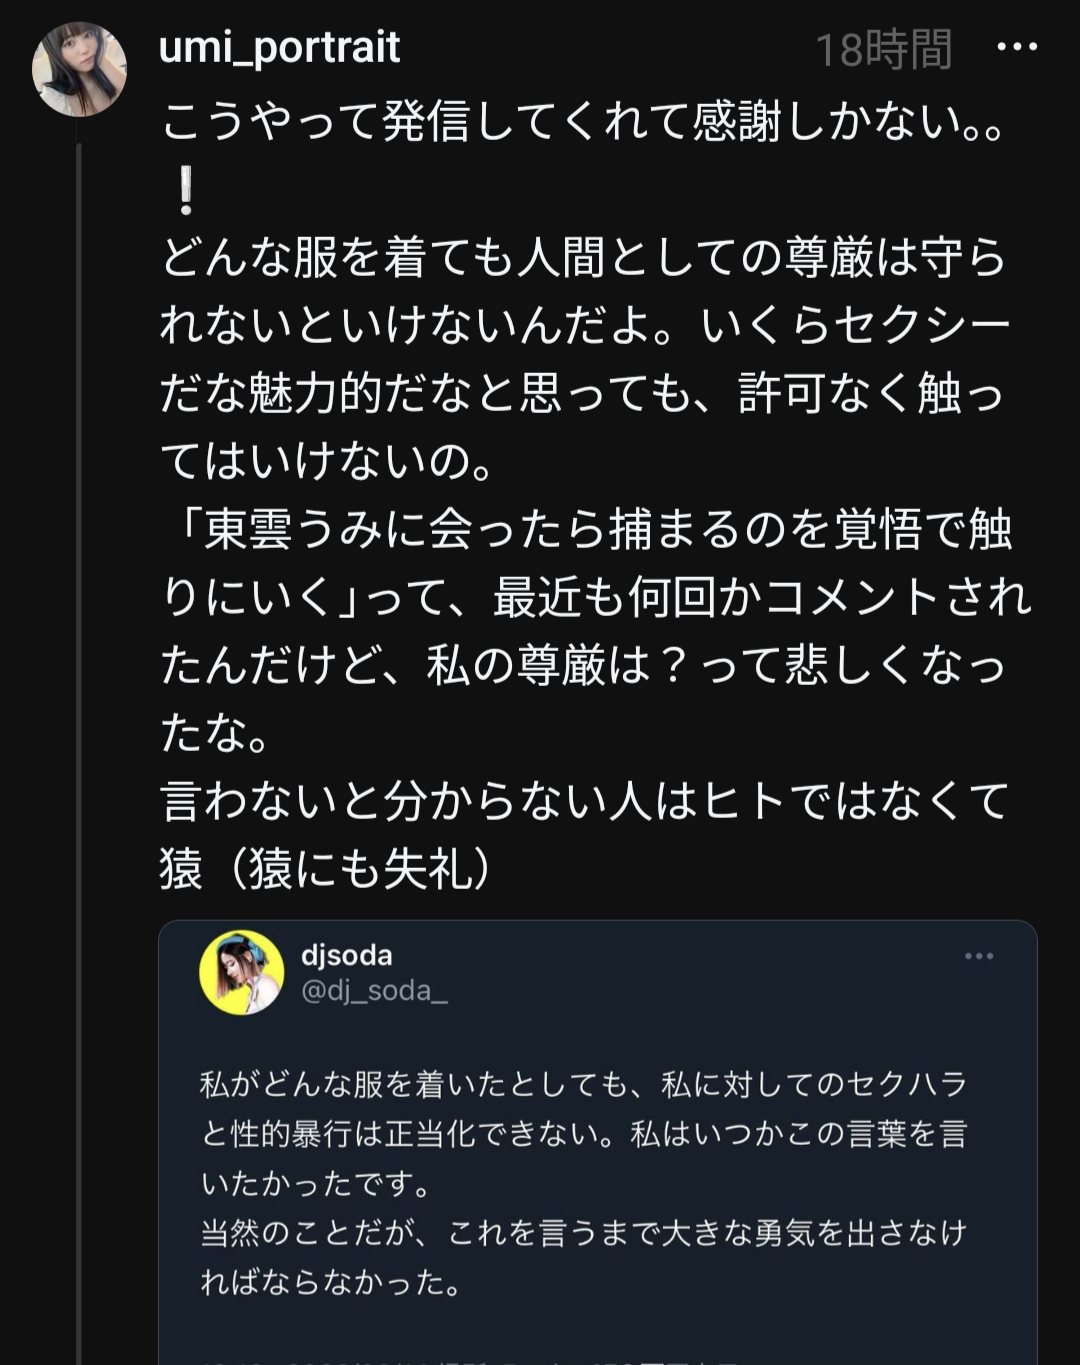Open the post's three-dot more options menu
The image size is (1080, 1365).
point(1017,47)
